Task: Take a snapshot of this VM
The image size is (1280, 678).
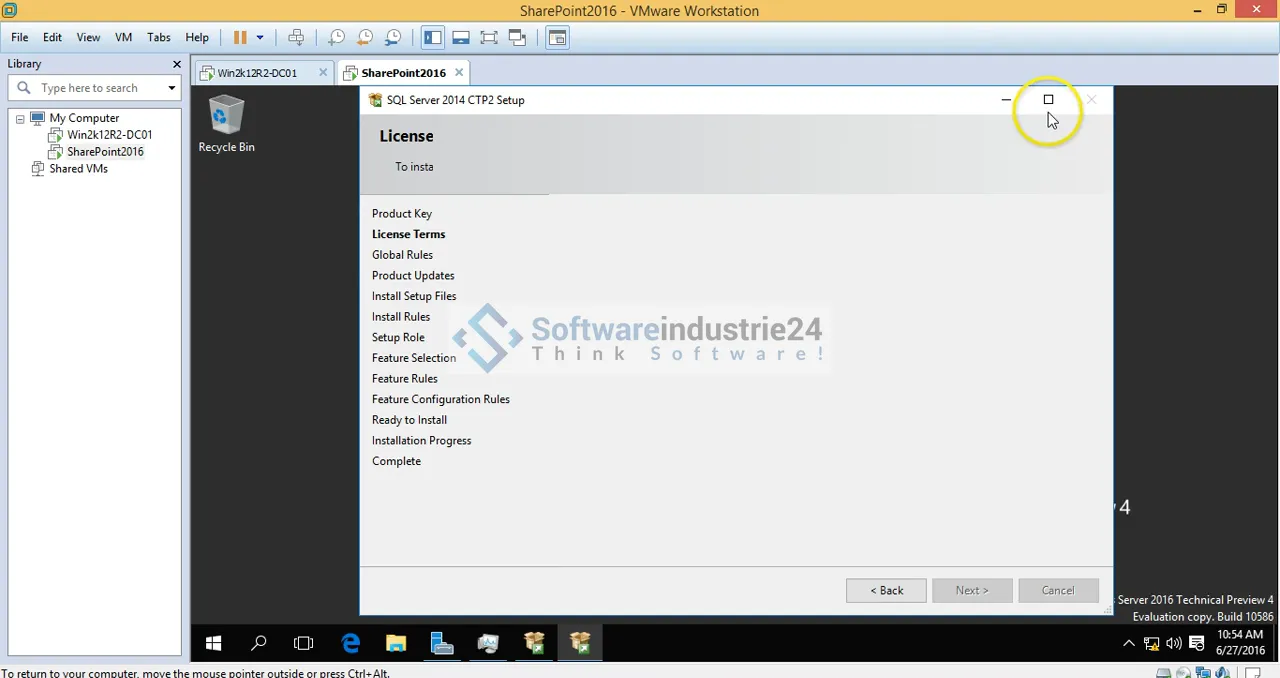Action: click(x=337, y=38)
